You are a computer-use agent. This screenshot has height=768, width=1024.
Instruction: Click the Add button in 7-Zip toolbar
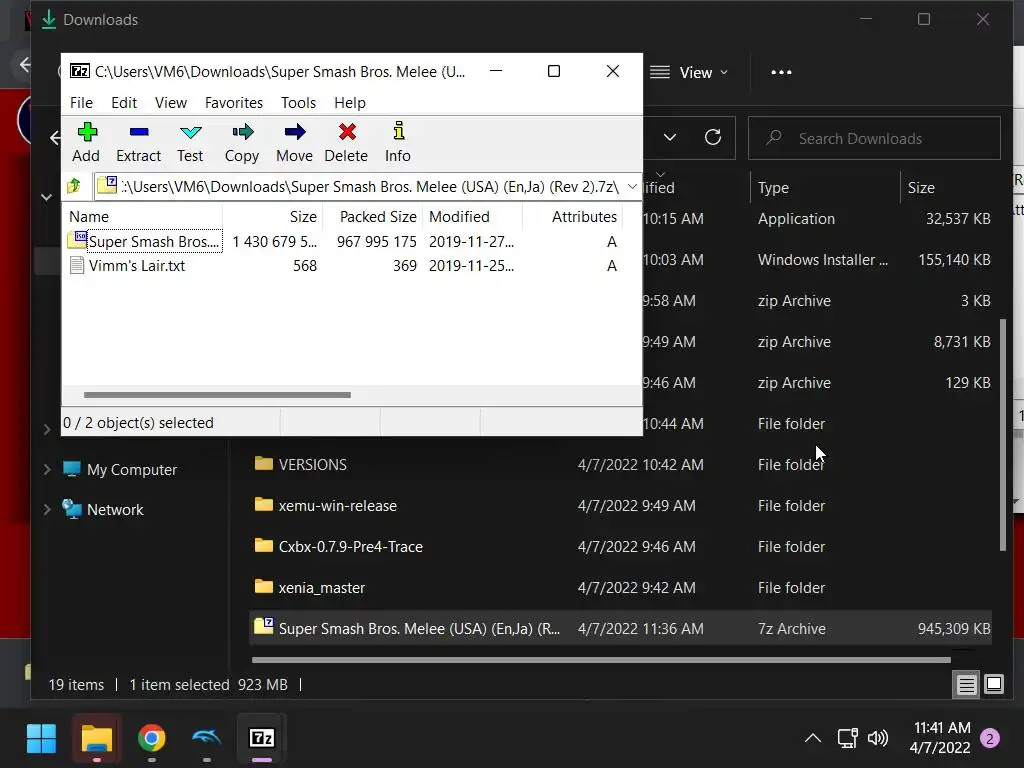[x=86, y=142]
